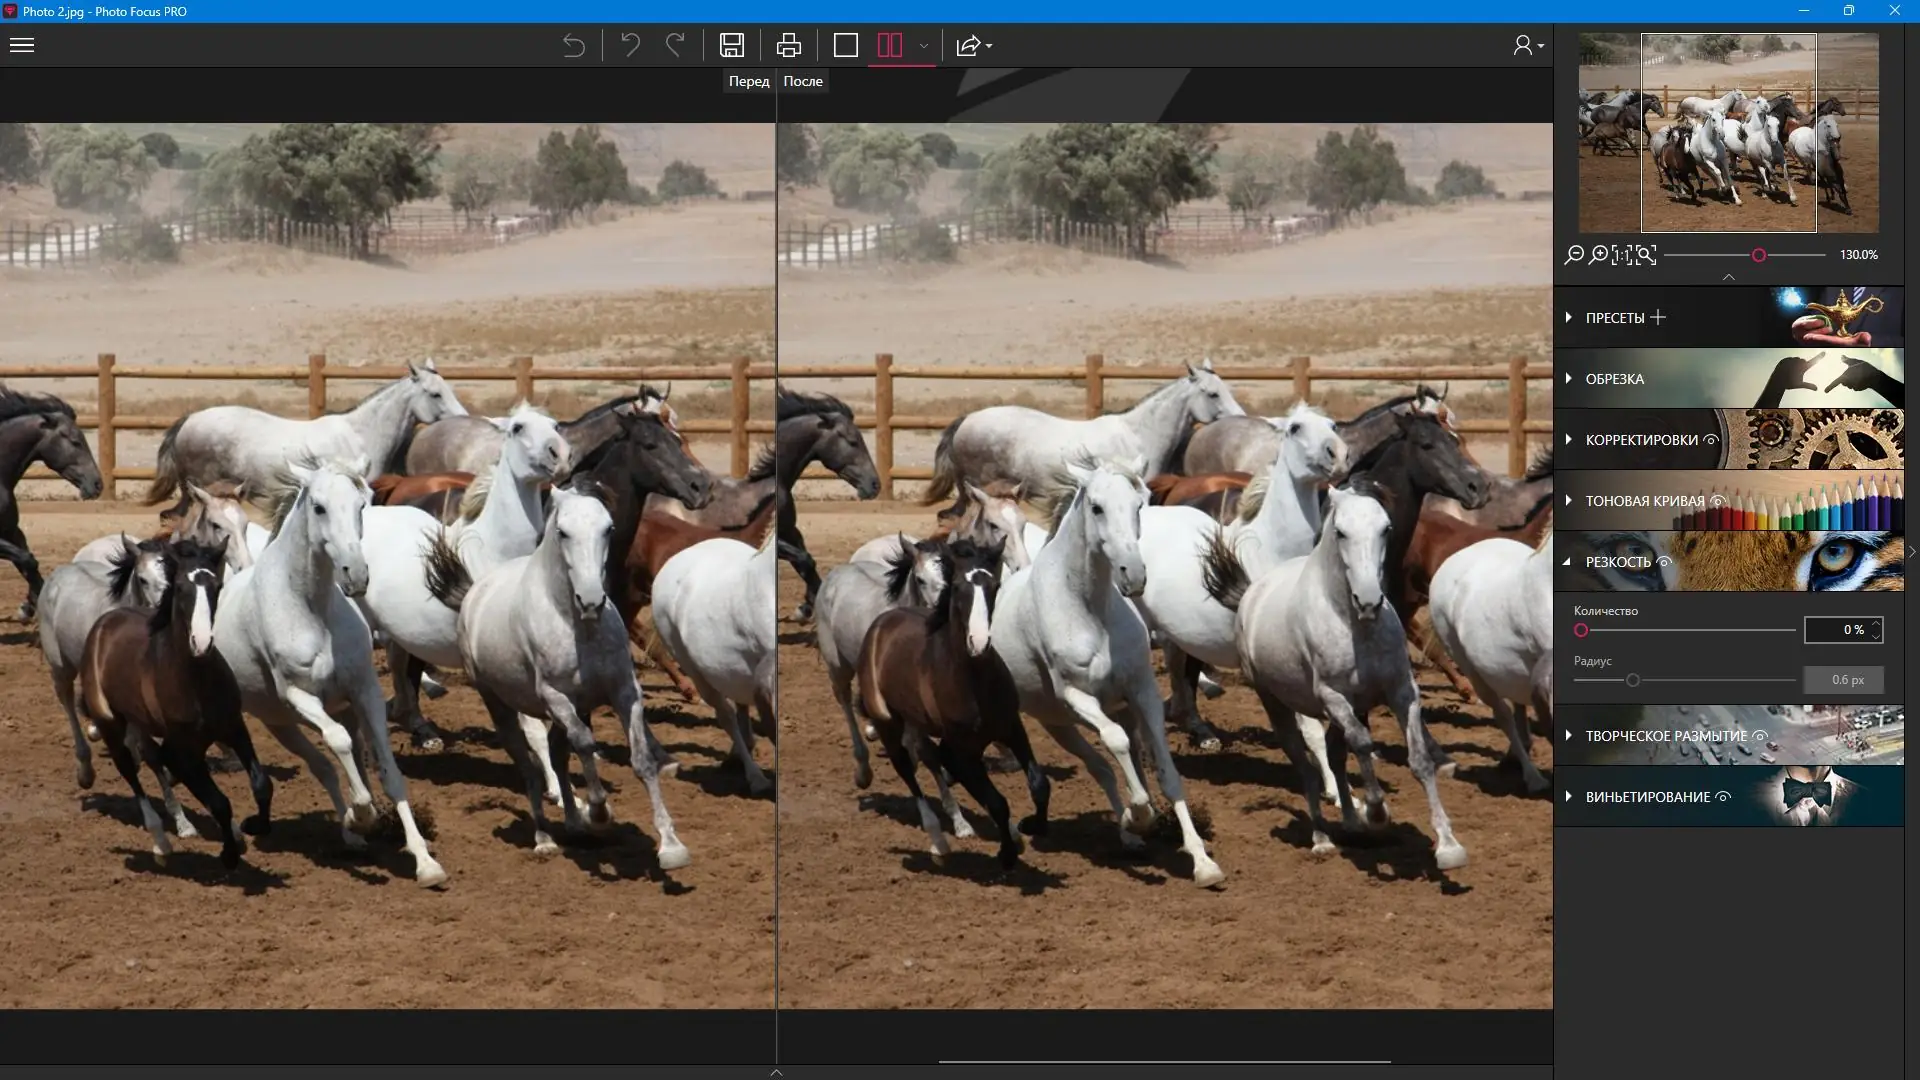Select side-by-side split view icon
This screenshot has width=1920, height=1080.
tap(889, 45)
